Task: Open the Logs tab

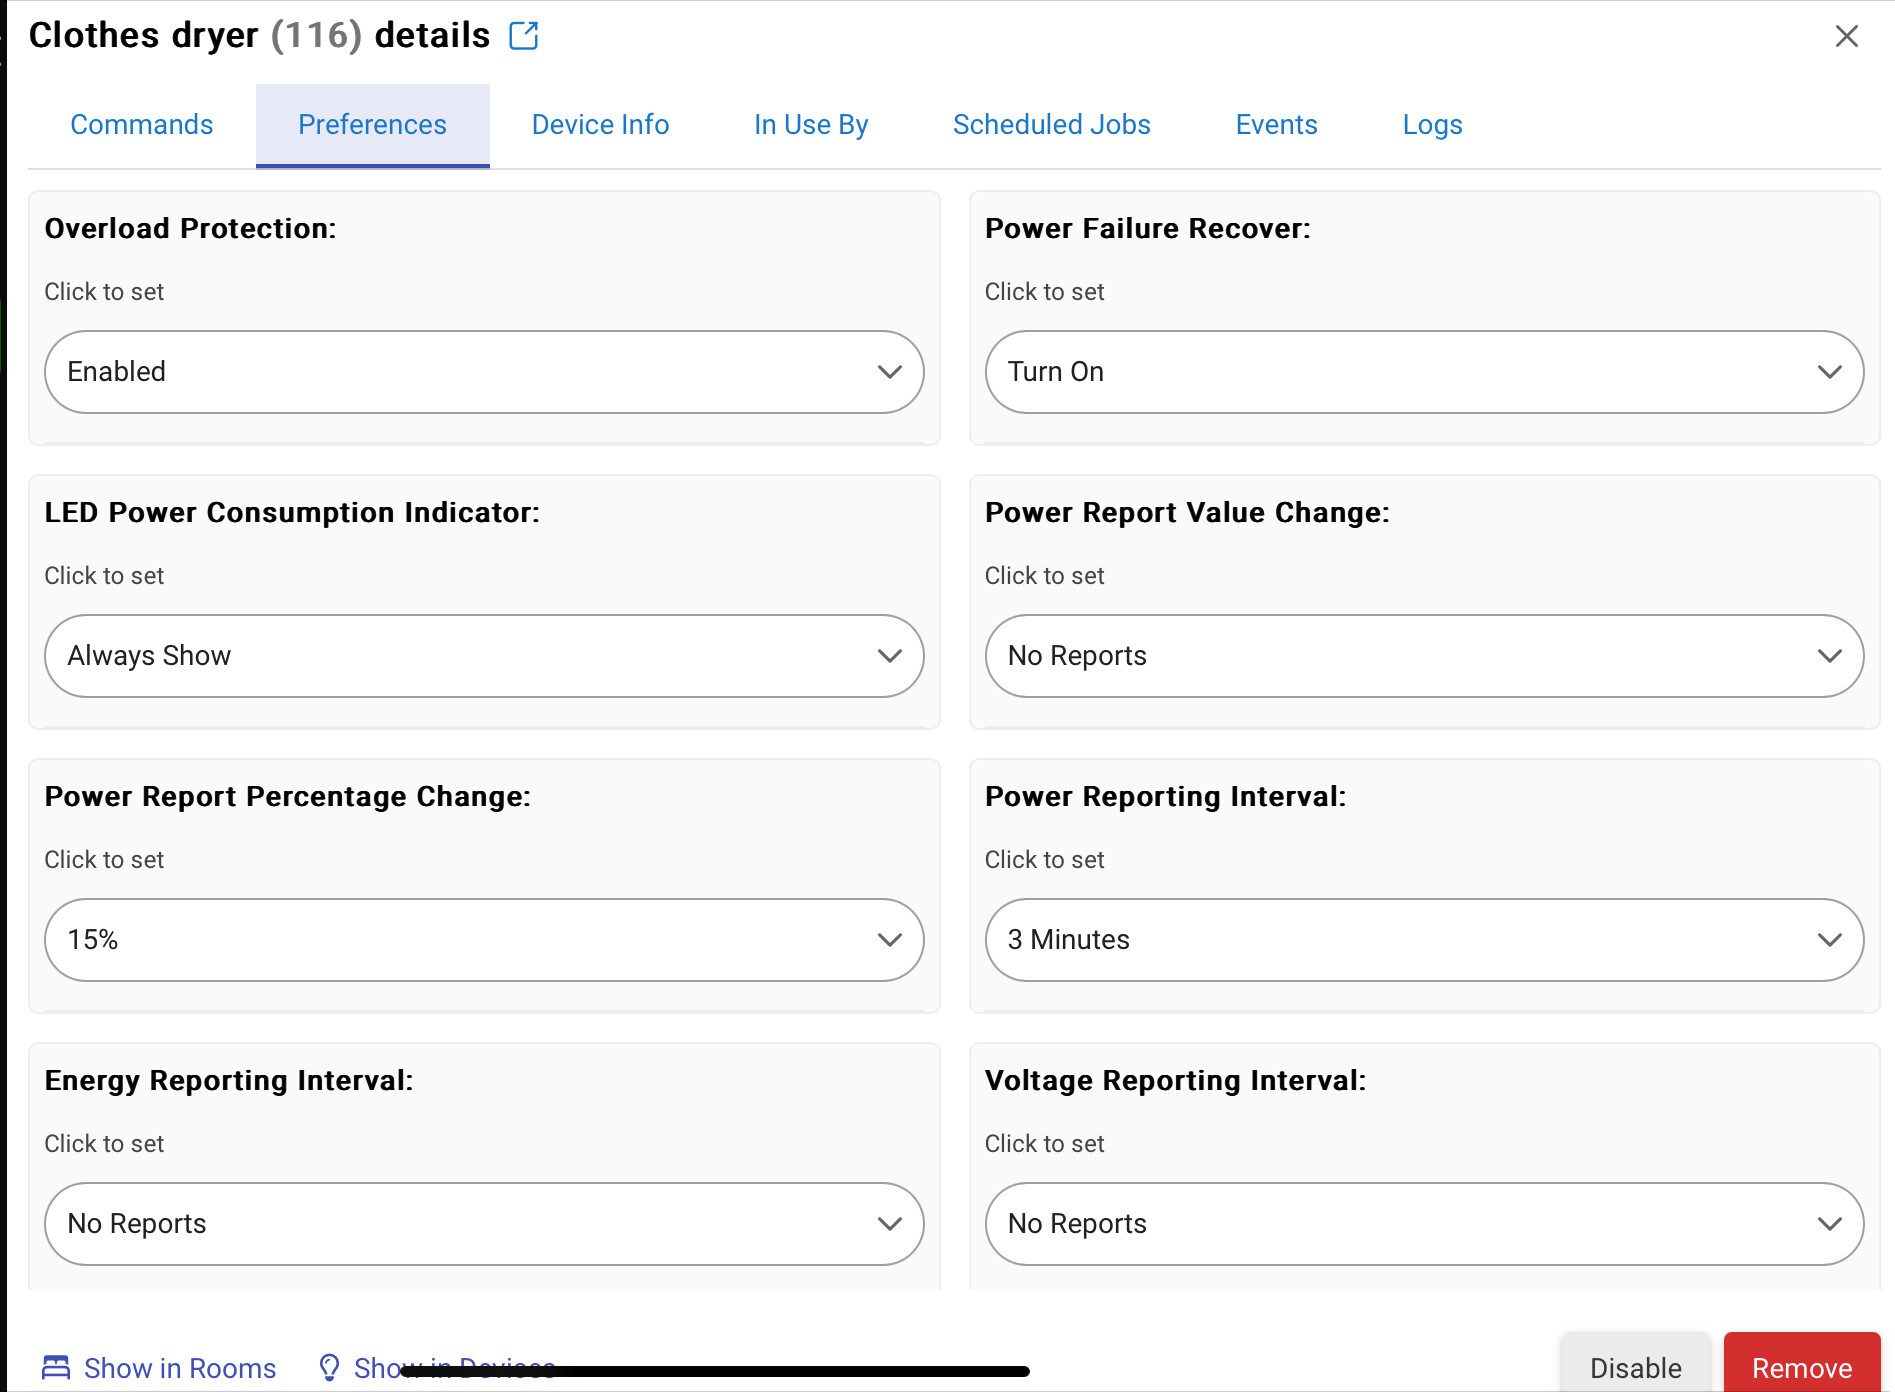Action: pos(1432,125)
